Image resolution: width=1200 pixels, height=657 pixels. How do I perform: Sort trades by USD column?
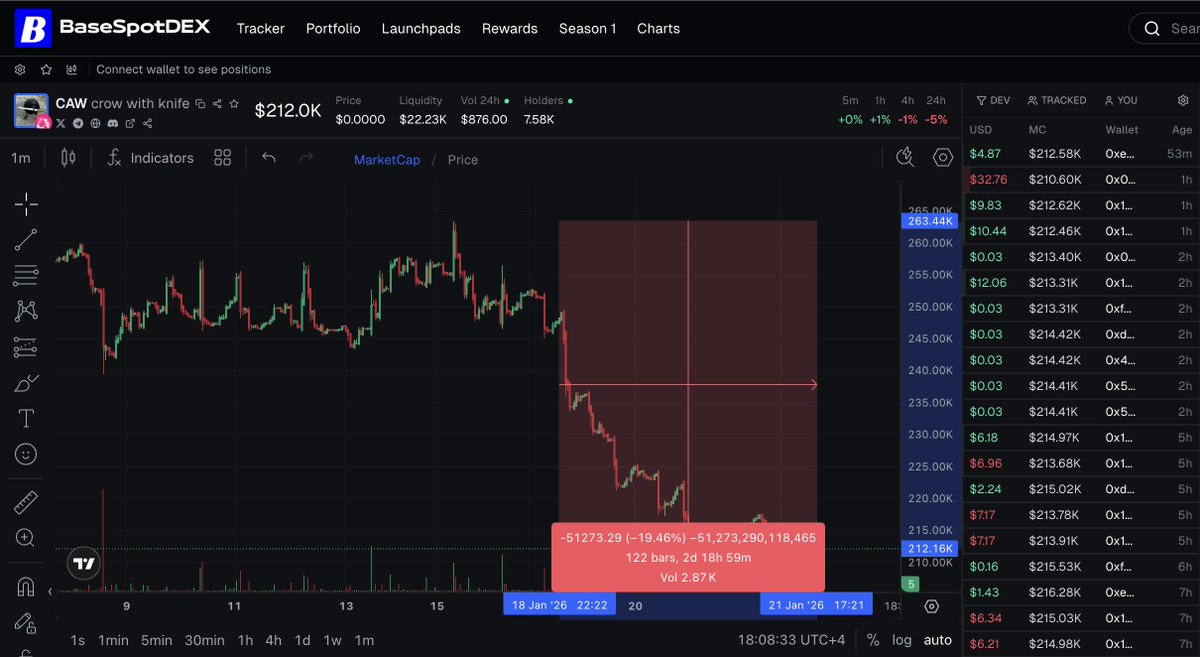coord(981,129)
